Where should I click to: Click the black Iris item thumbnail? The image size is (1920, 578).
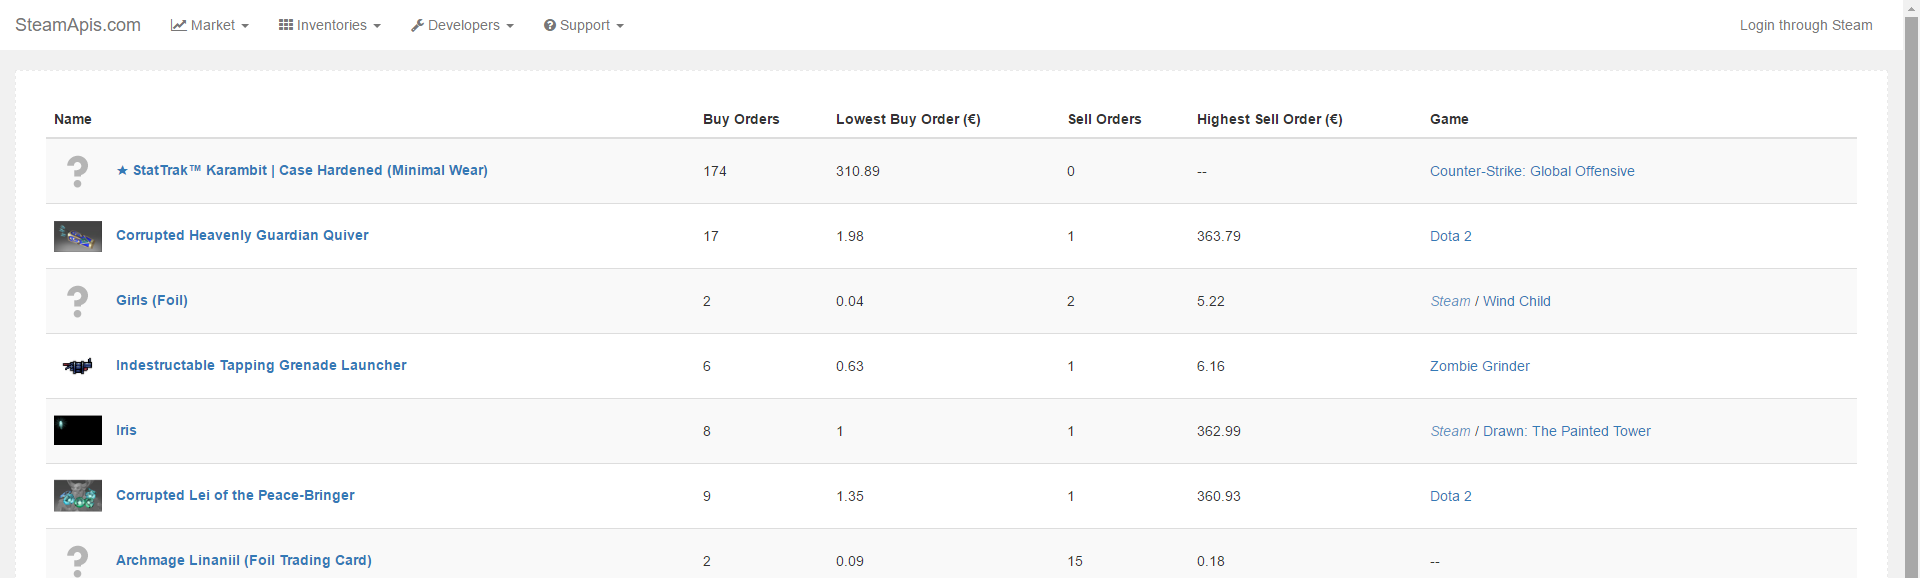tap(78, 431)
